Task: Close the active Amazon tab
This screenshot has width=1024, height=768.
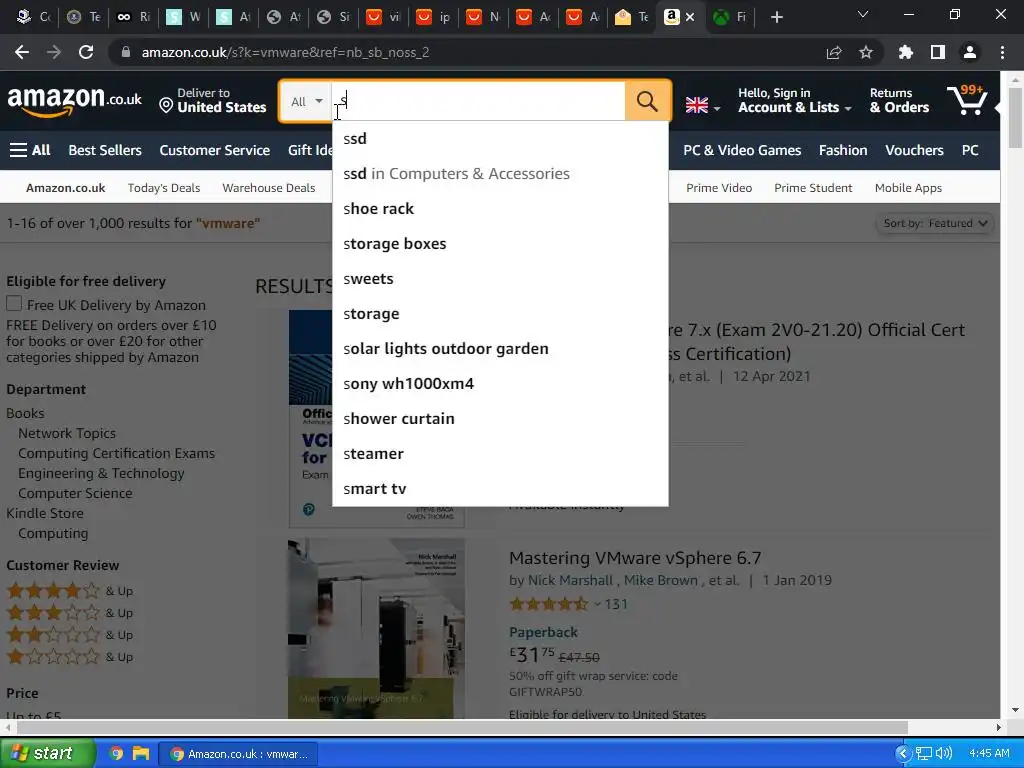Action: point(690,17)
